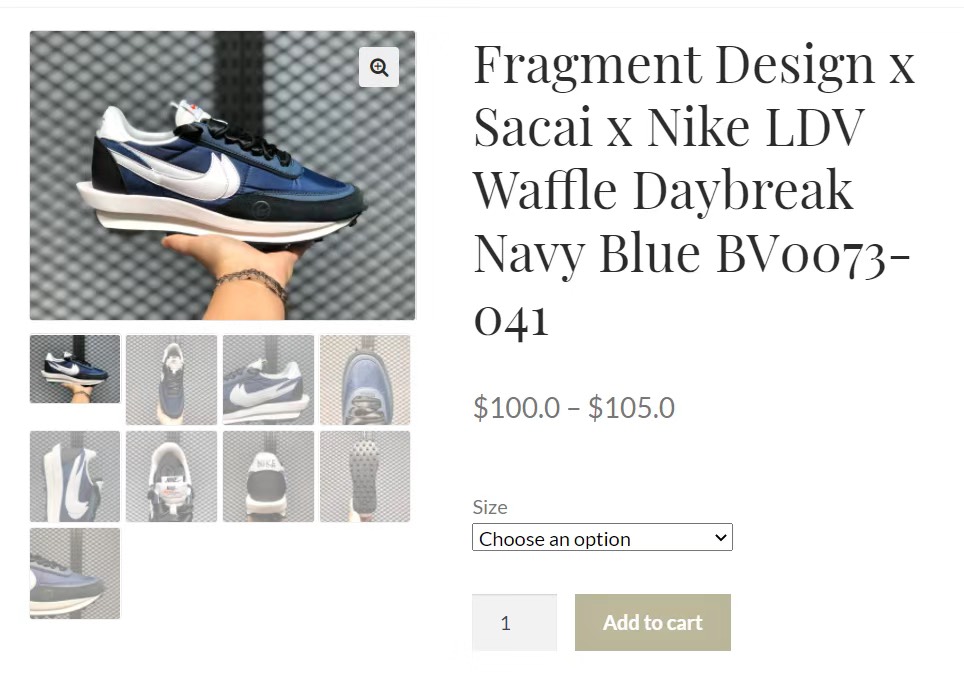This screenshot has height=700, width=964.
Task: Click the dropdown chevron next to Choose an option
Action: (719, 537)
